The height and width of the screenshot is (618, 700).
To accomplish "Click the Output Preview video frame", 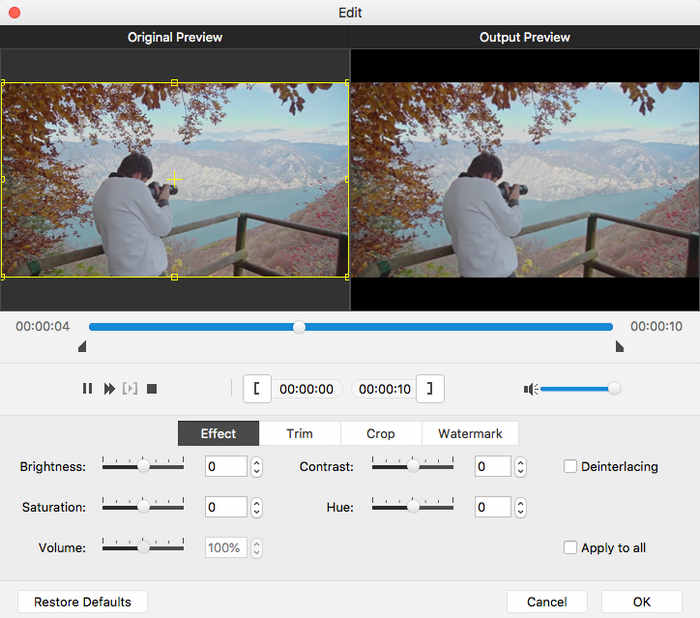I will click(x=525, y=180).
